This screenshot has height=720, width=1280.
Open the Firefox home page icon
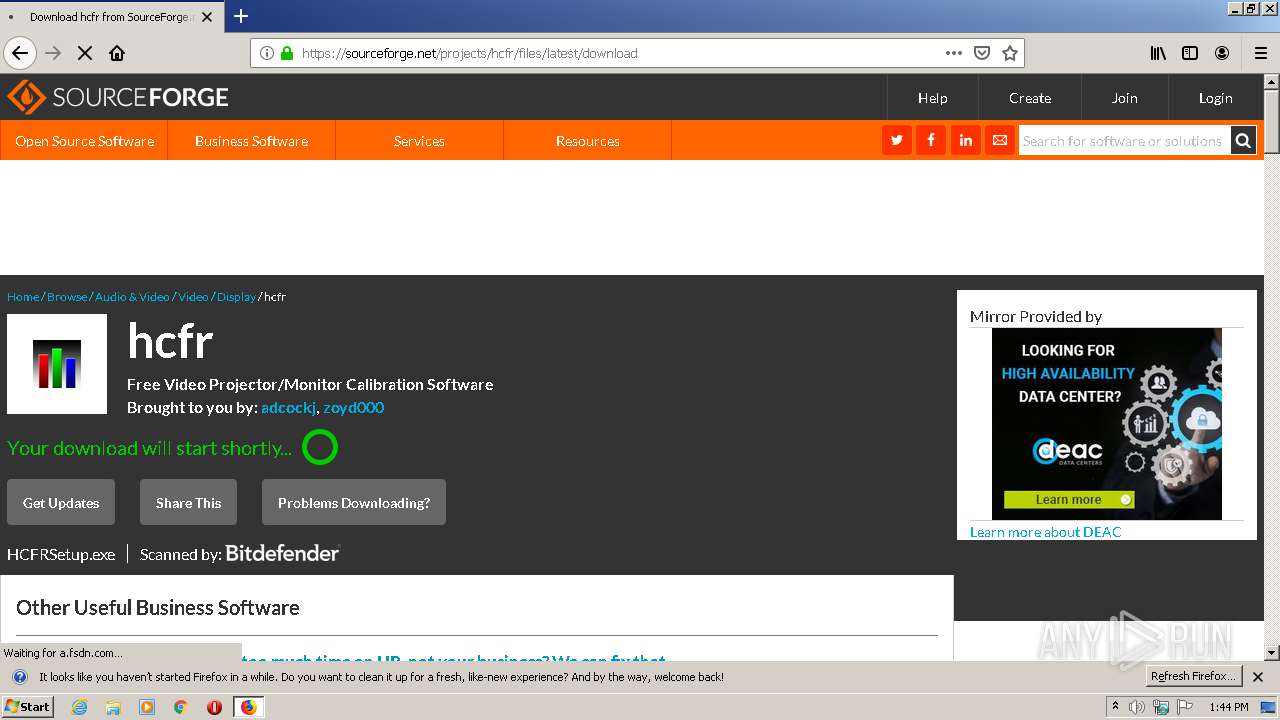[117, 53]
